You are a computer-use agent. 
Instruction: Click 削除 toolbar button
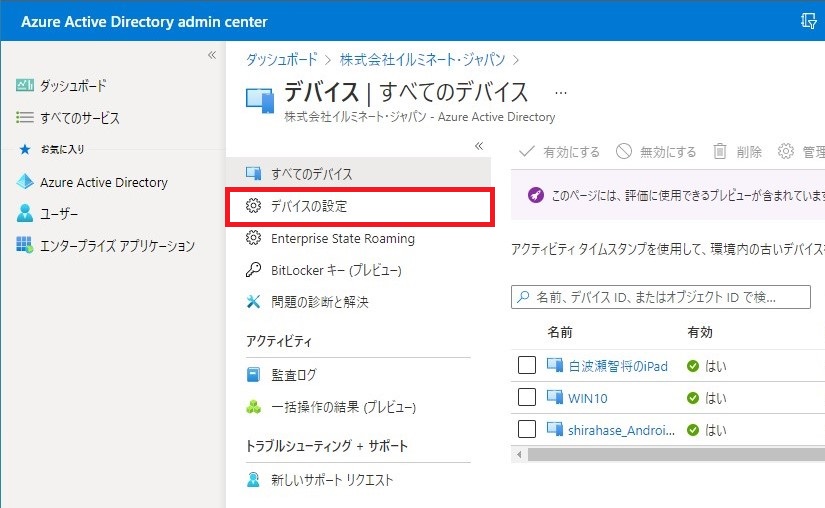pyautogui.click(x=737, y=152)
